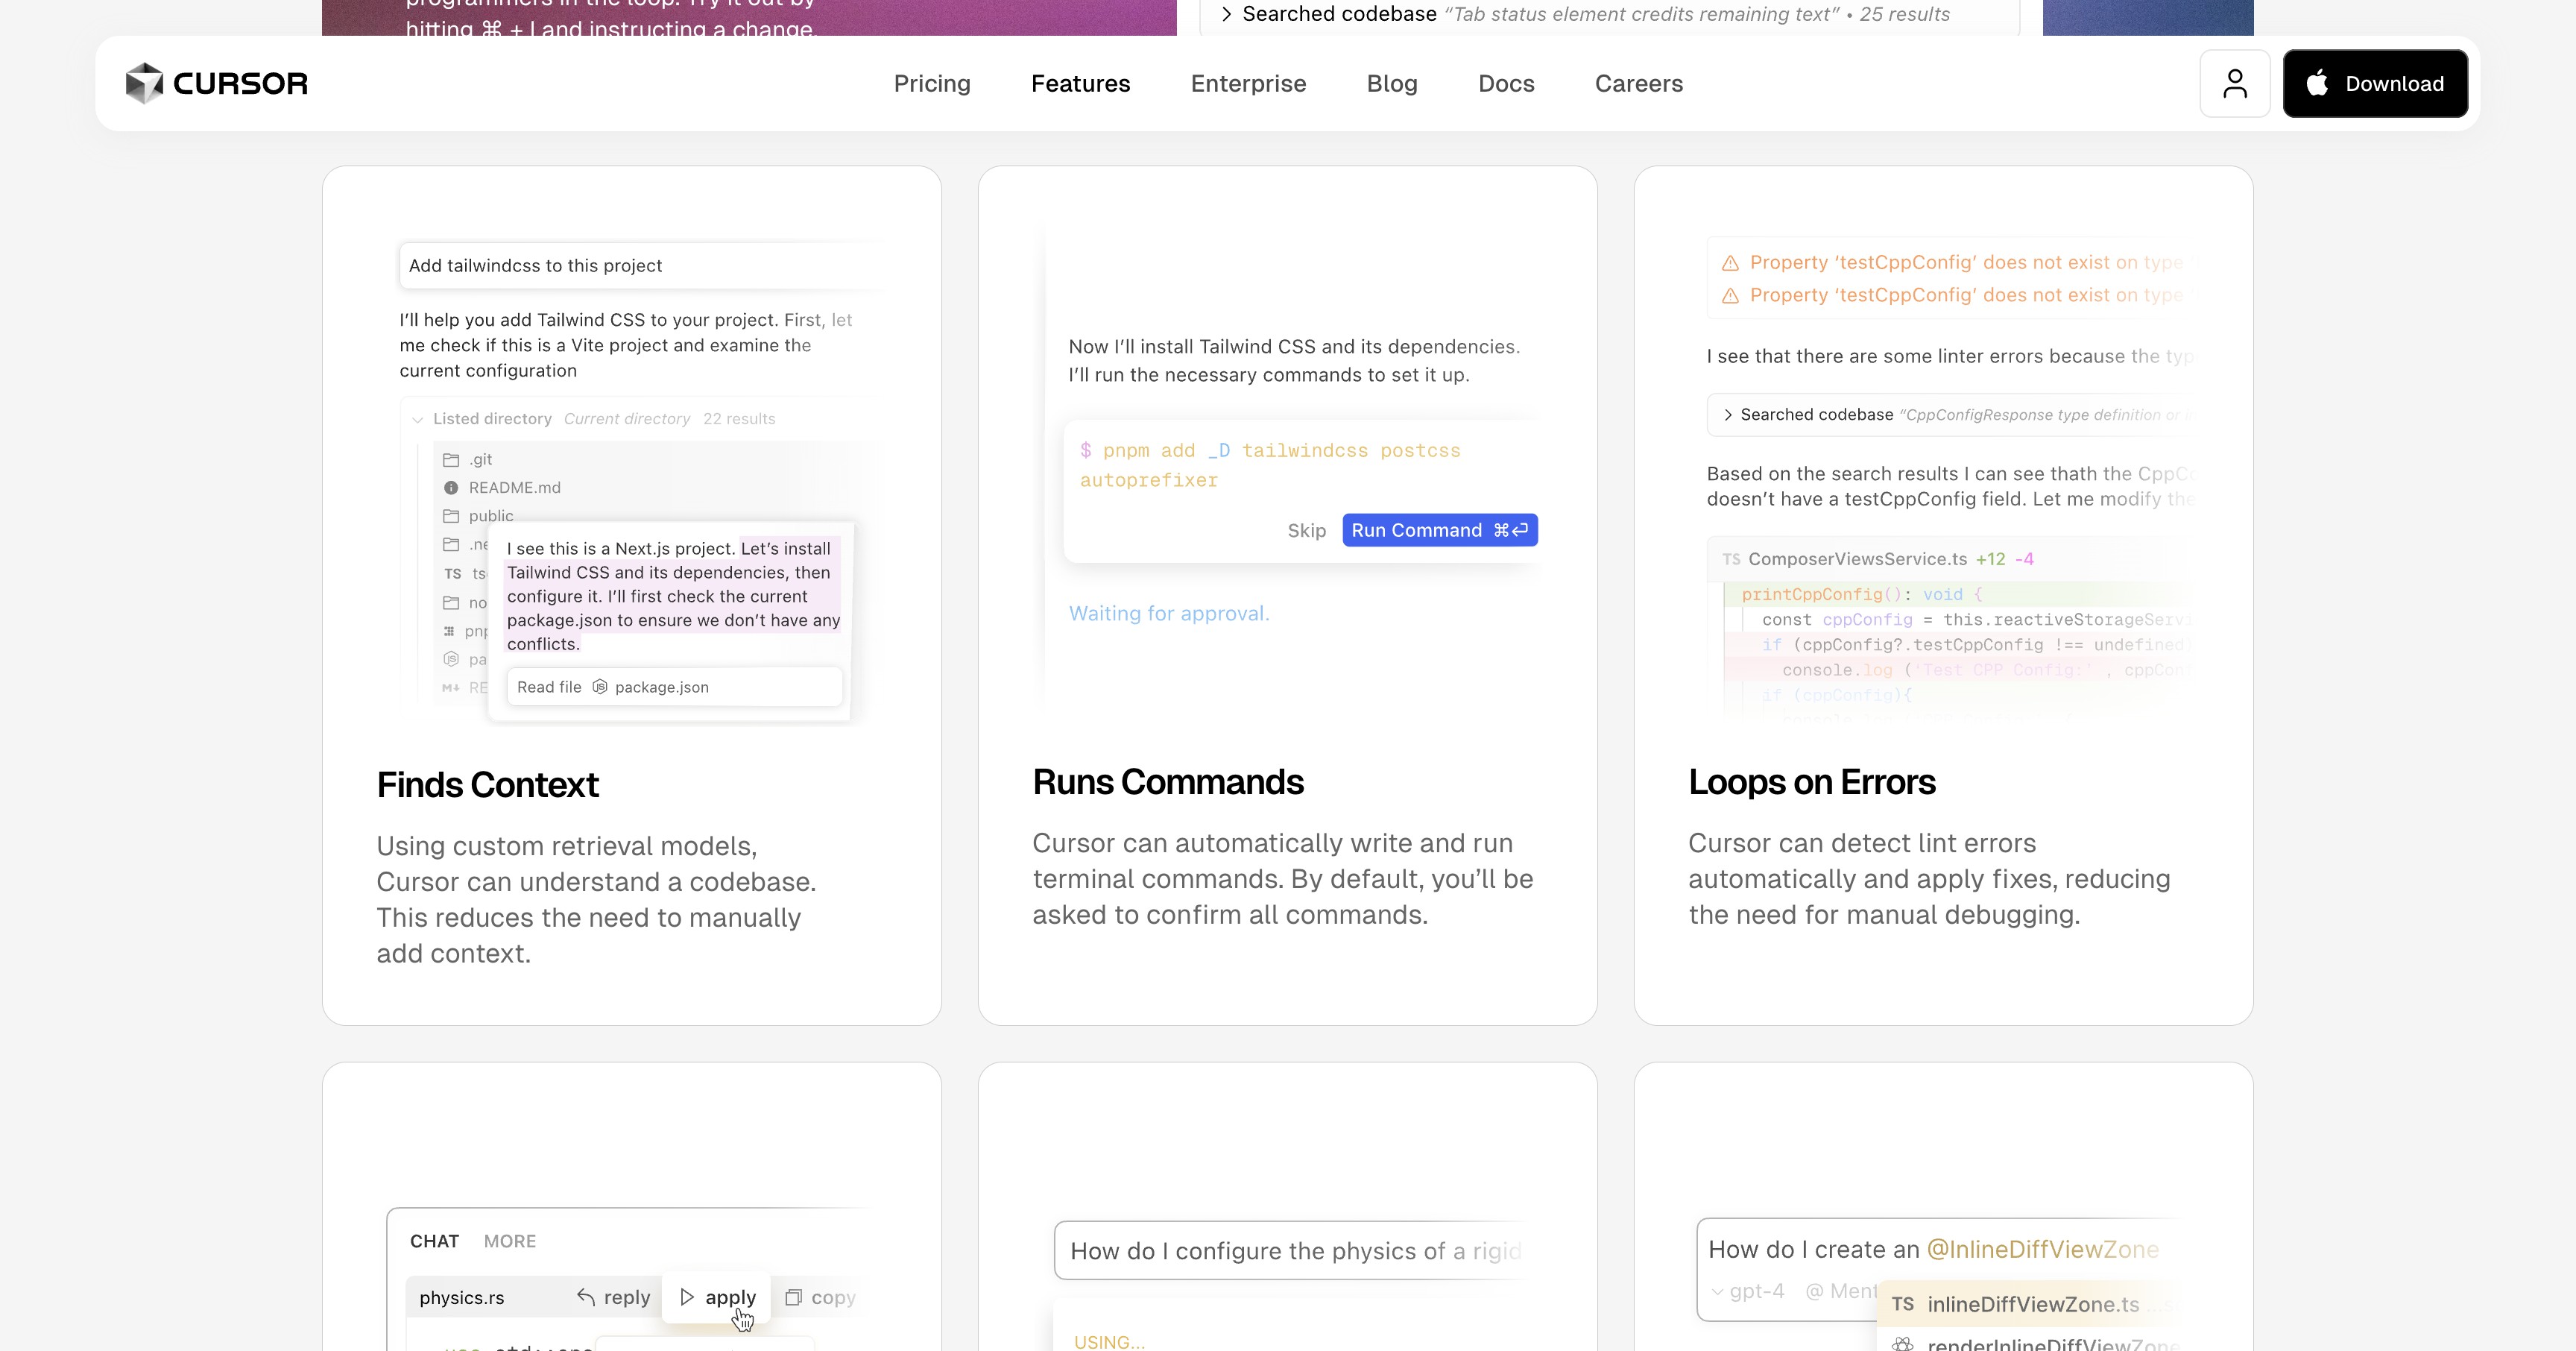This screenshot has height=1351, width=2576.
Task: Click the Run Command button
Action: point(1440,530)
